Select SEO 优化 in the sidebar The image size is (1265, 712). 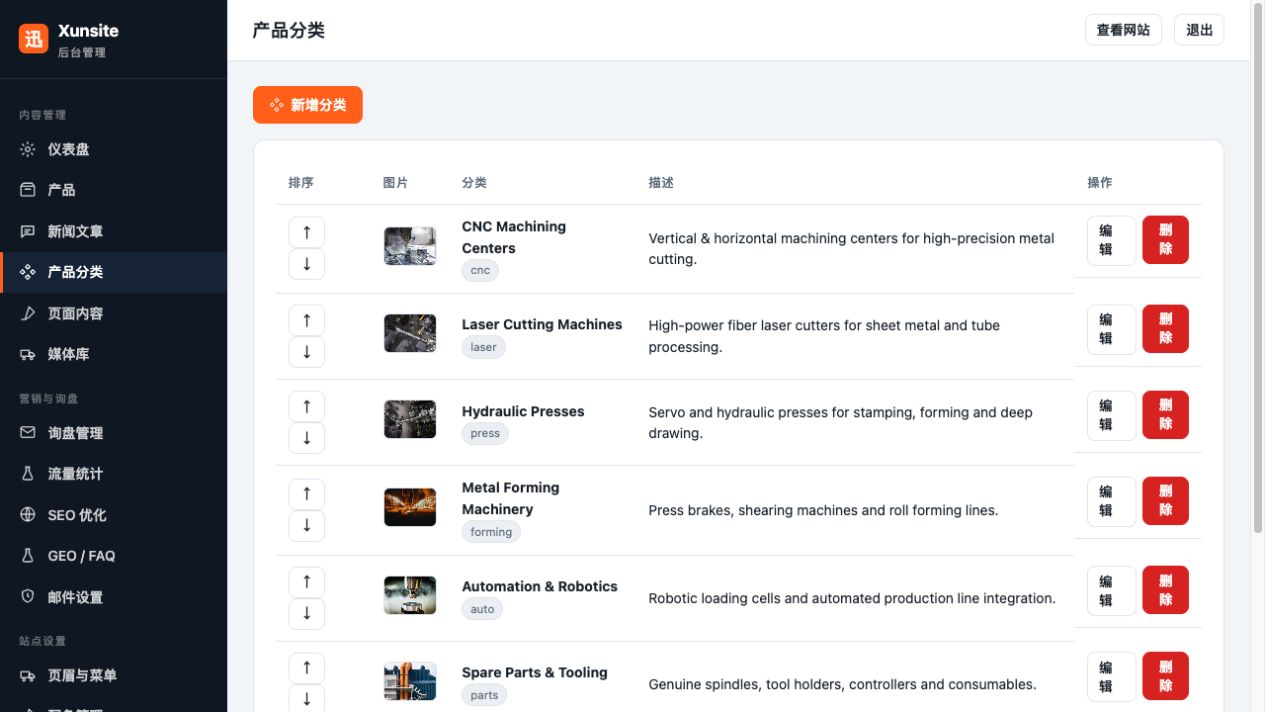pyautogui.click(x=113, y=515)
